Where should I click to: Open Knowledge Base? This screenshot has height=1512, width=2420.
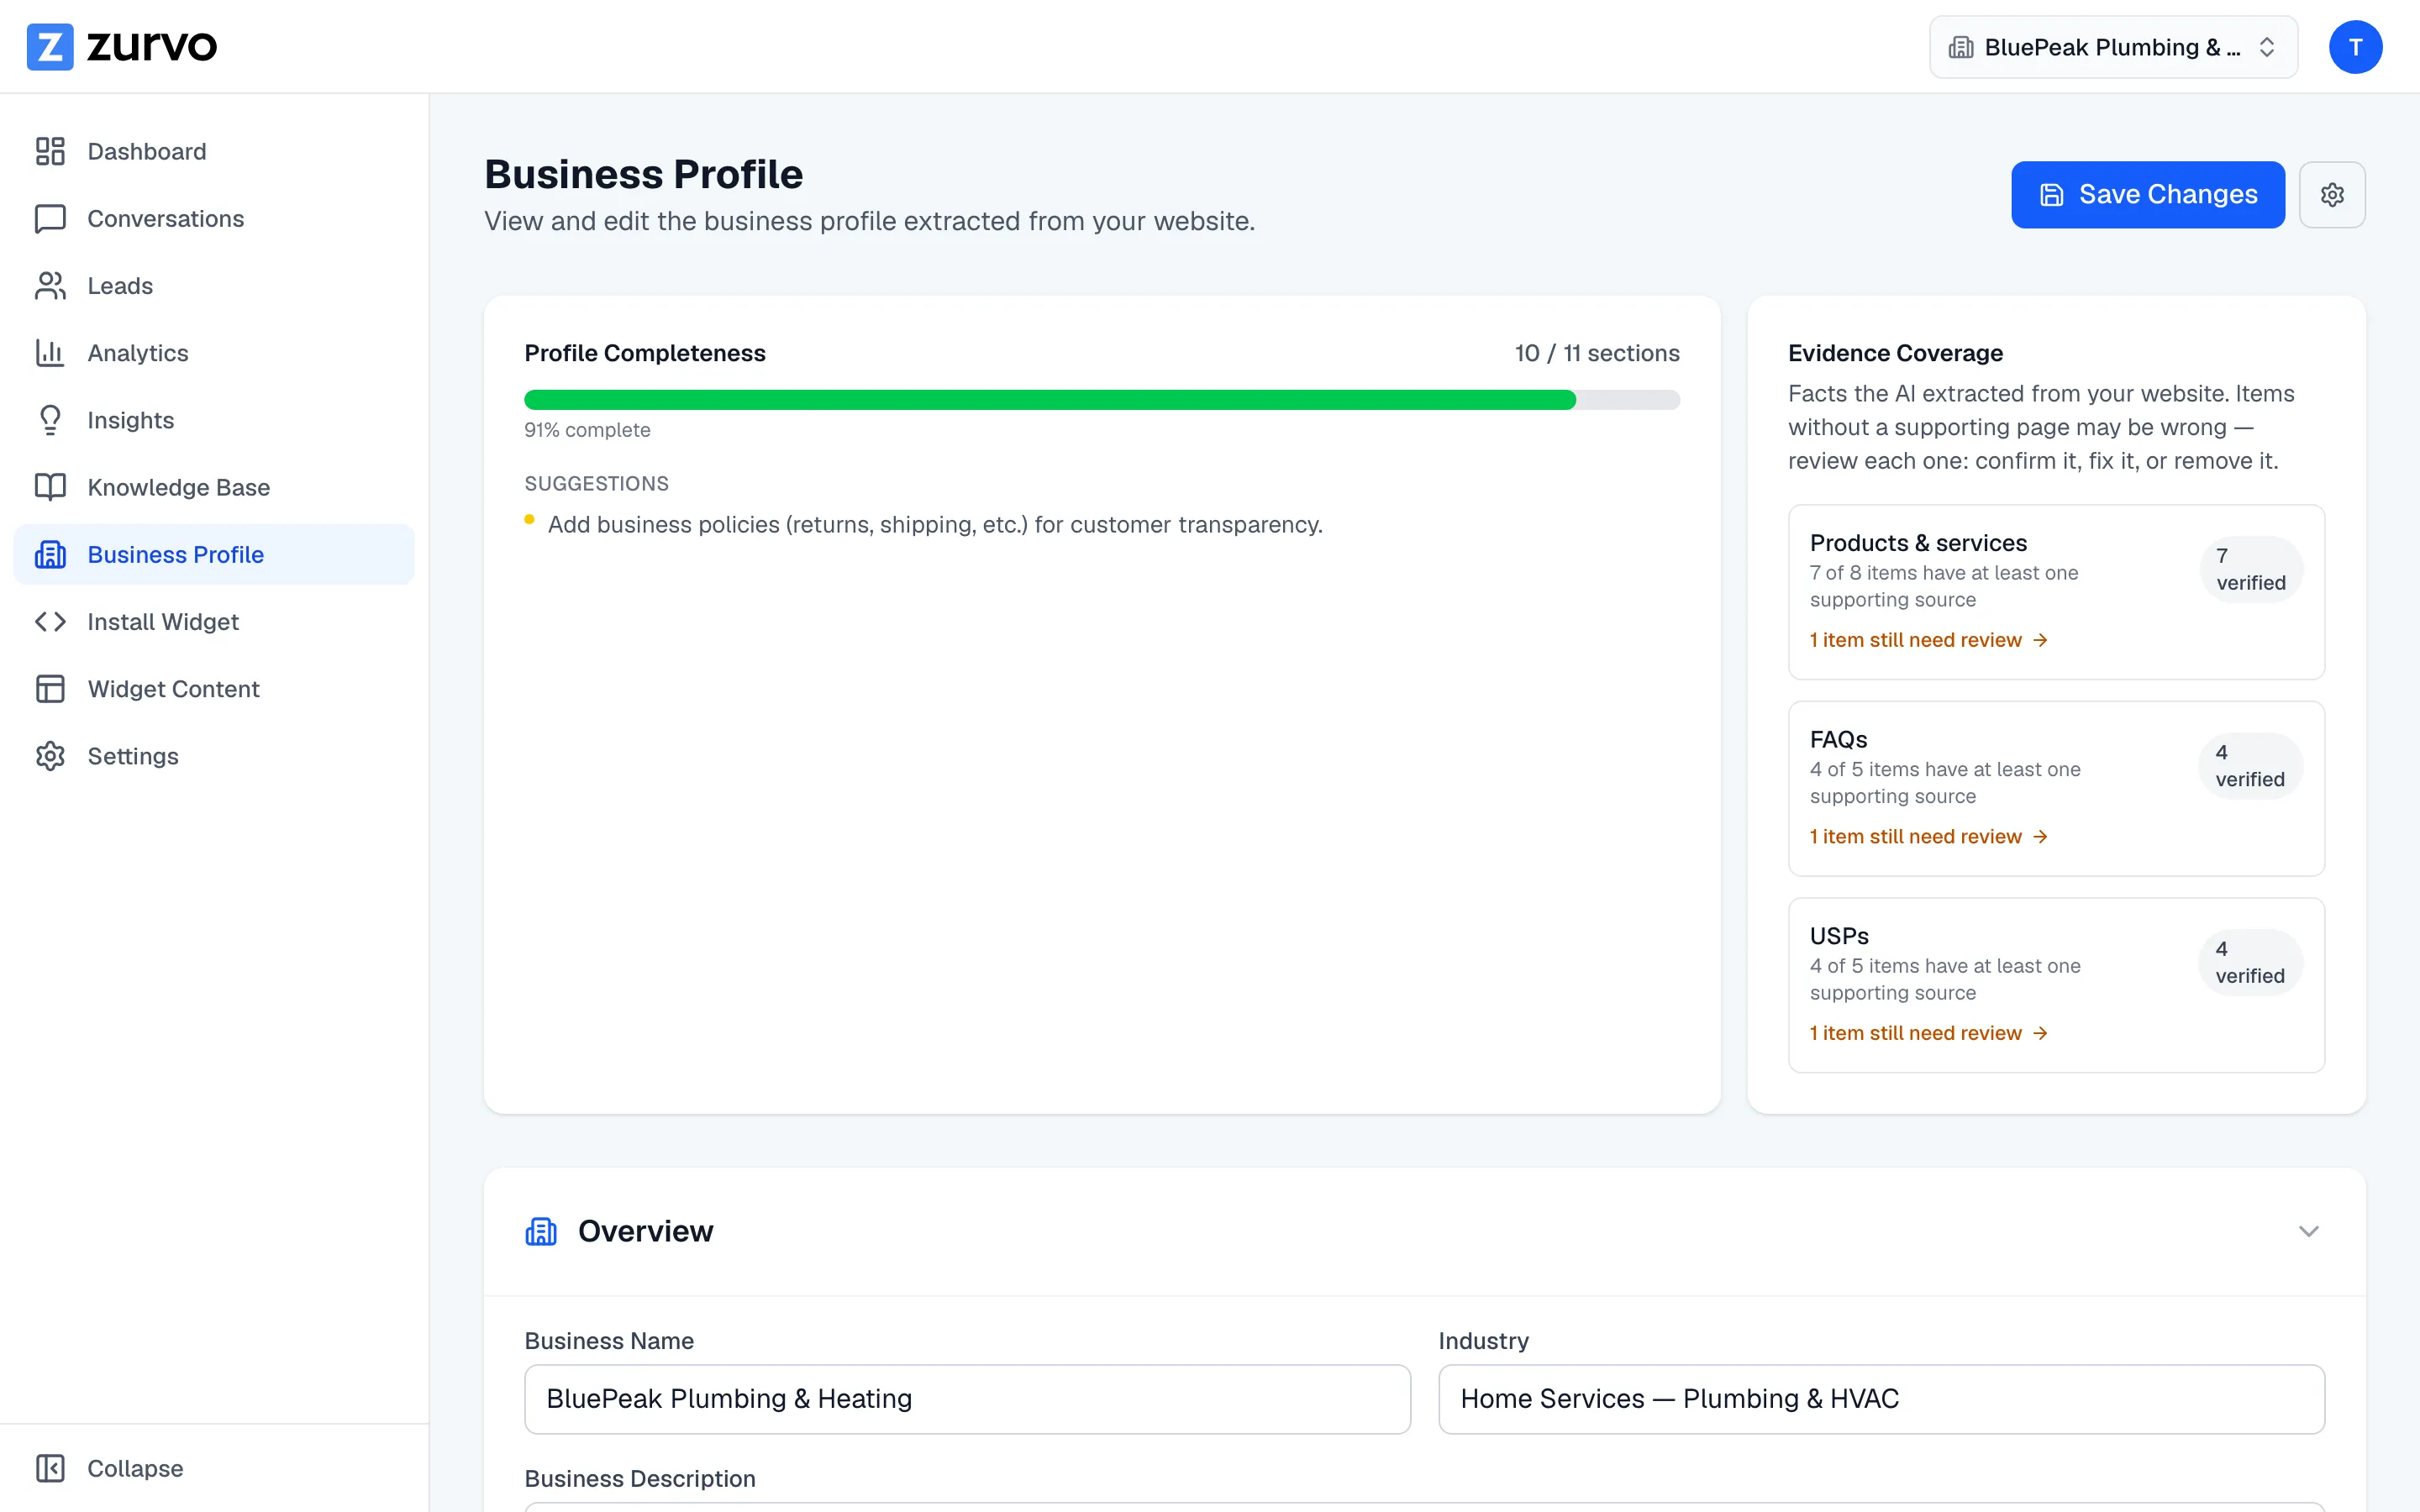point(214,487)
